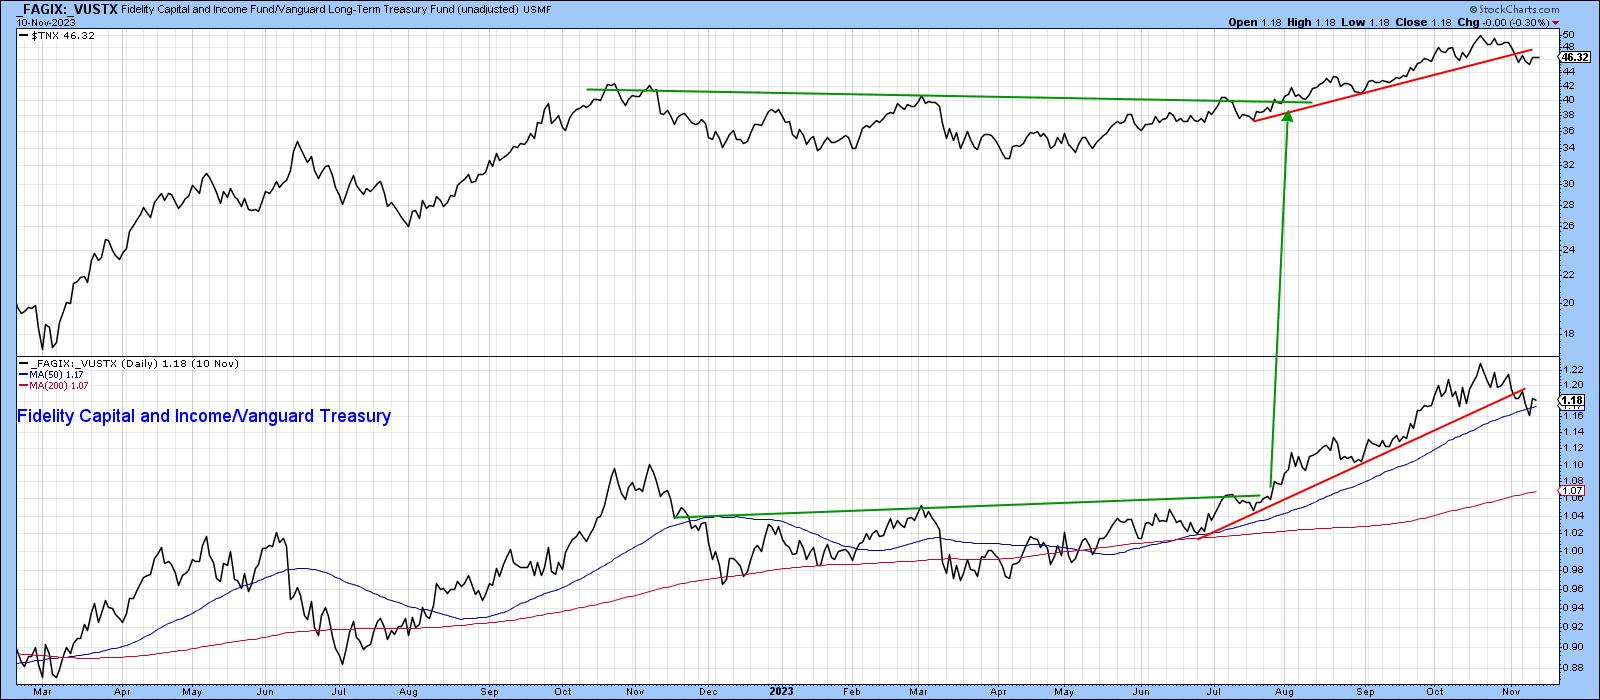Click the "46.32" last-price tag on upper axis
This screenshot has height=700, width=1600.
pos(1576,58)
